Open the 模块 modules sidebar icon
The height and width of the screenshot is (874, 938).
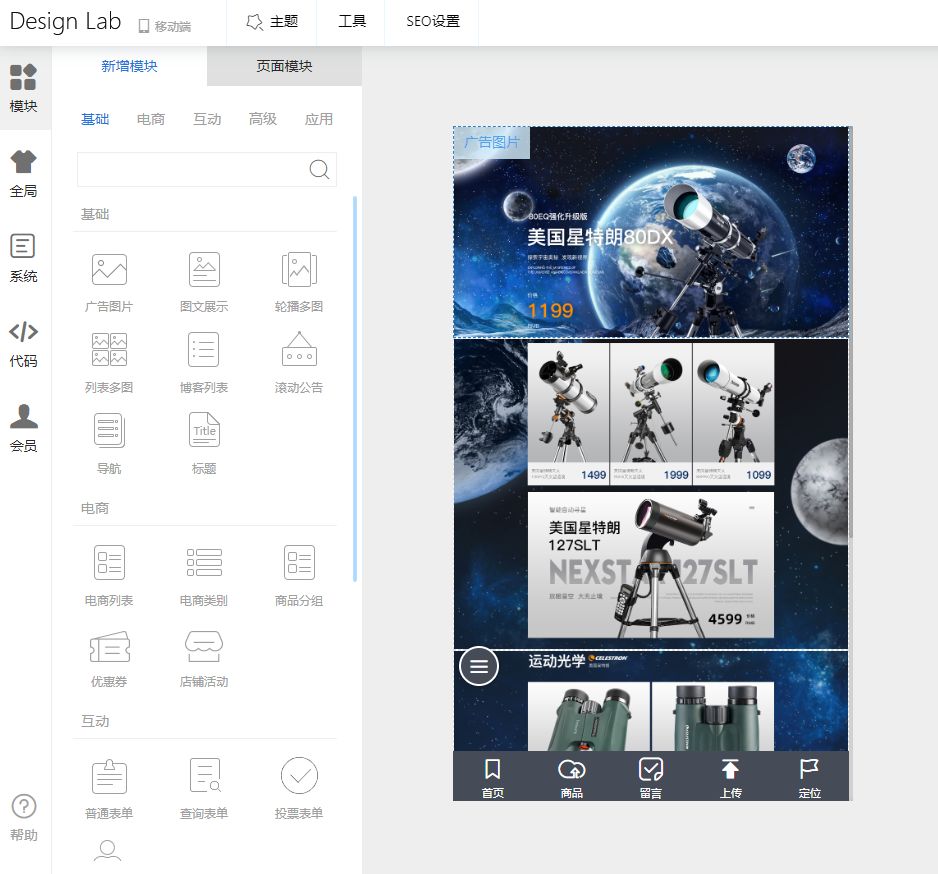pyautogui.click(x=23, y=89)
